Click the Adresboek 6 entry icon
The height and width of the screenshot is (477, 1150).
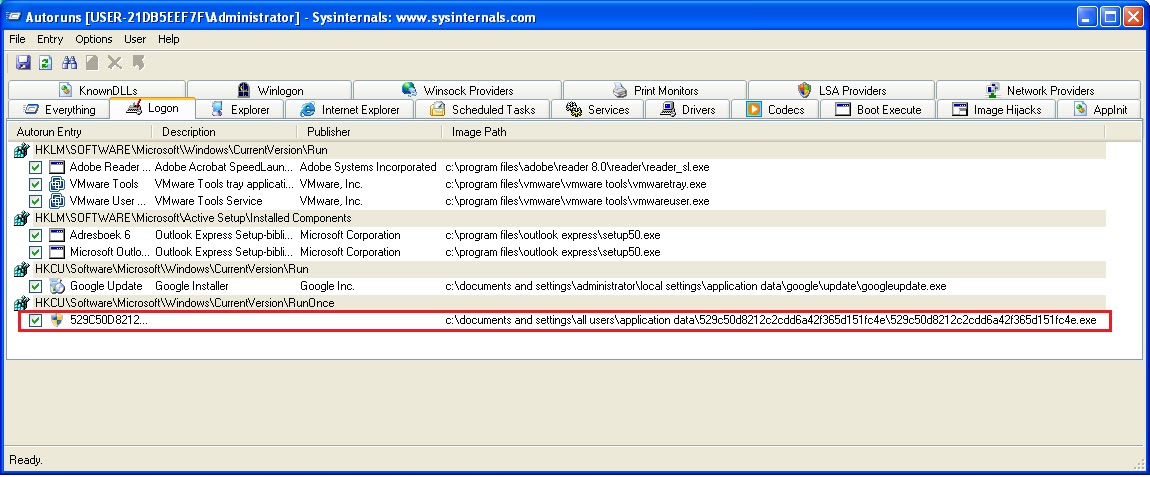point(57,236)
